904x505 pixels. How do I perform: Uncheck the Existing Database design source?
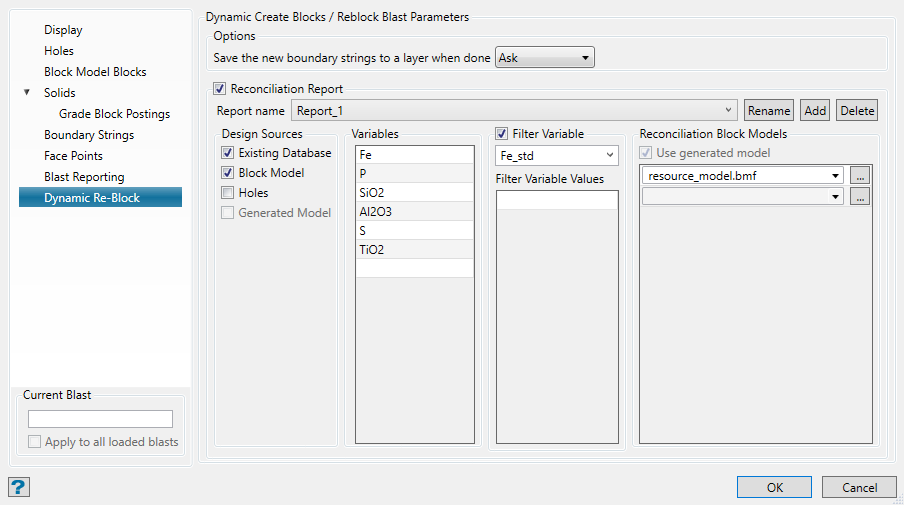coord(228,153)
